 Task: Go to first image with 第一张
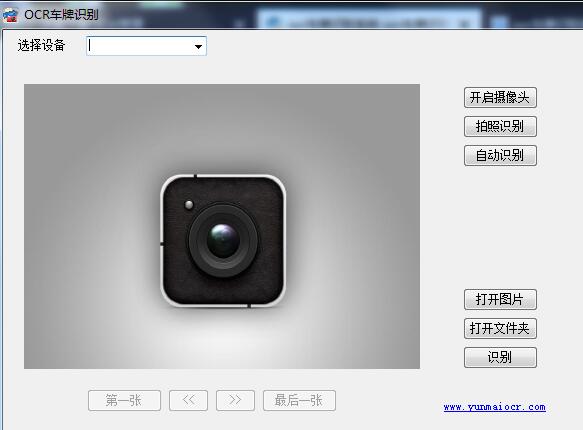click(124, 400)
